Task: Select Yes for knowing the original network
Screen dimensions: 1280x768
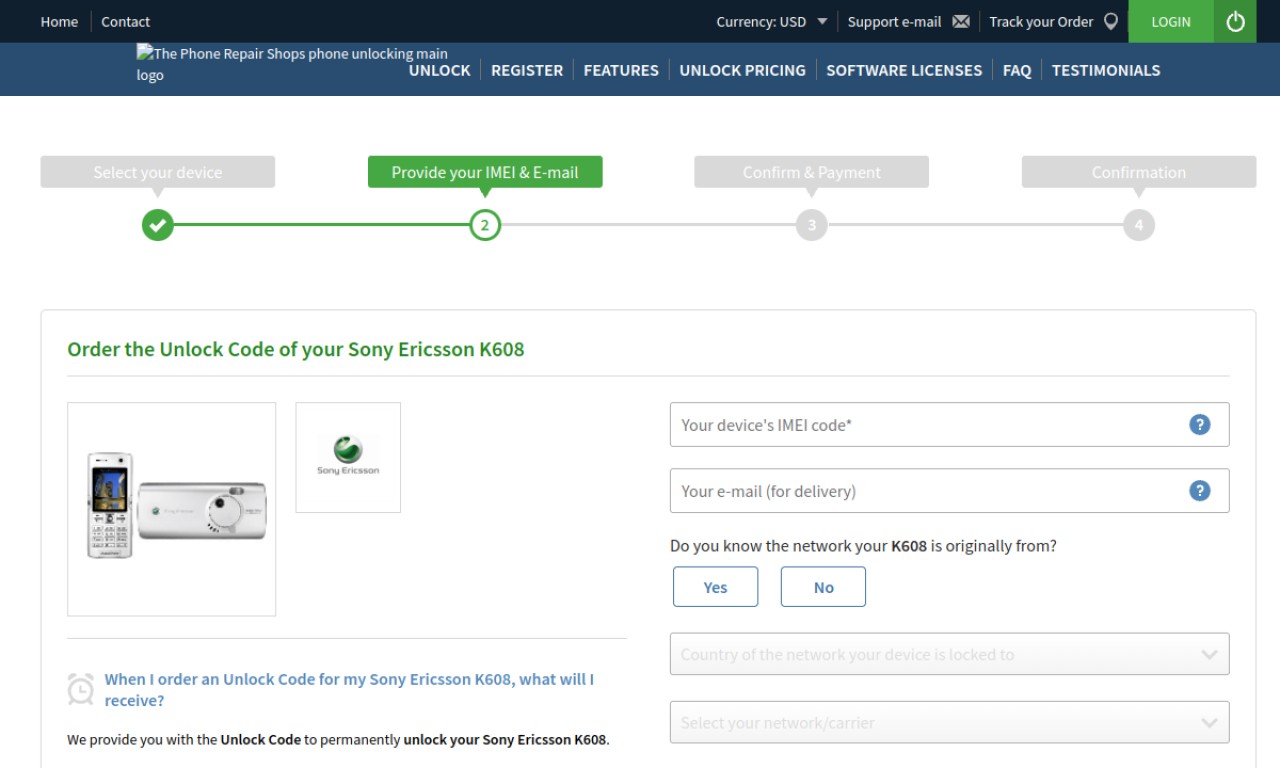Action: tap(715, 587)
